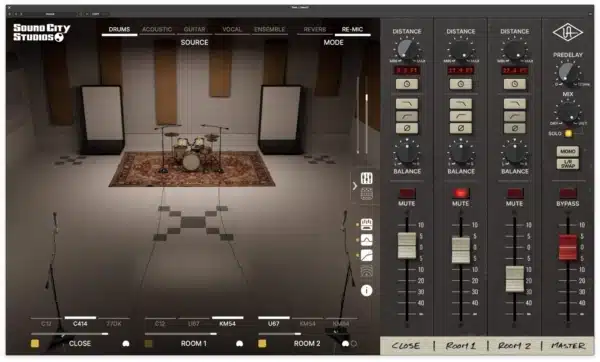The height and width of the screenshot is (362, 600).
Task: Mute the Close channel
Action: click(407, 193)
